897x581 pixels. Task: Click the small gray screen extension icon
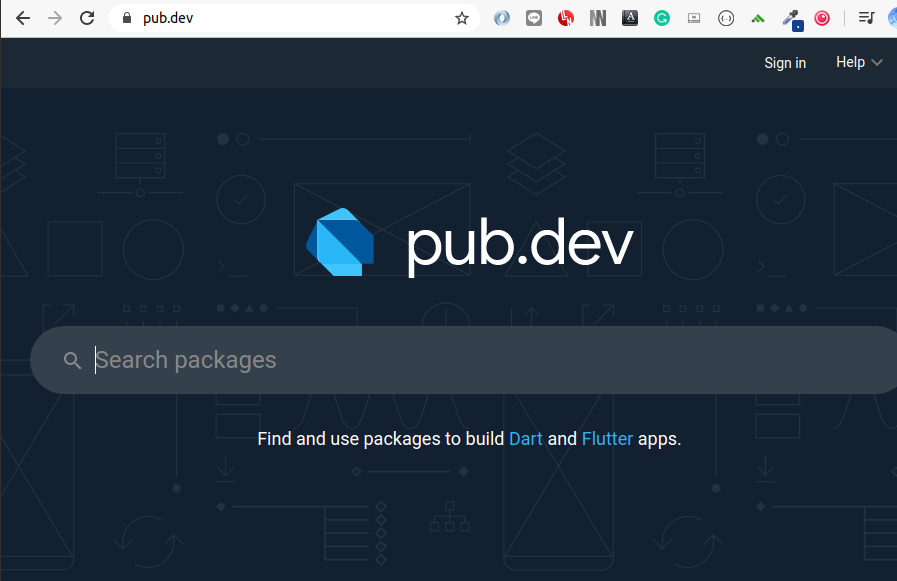pyautogui.click(x=694, y=18)
